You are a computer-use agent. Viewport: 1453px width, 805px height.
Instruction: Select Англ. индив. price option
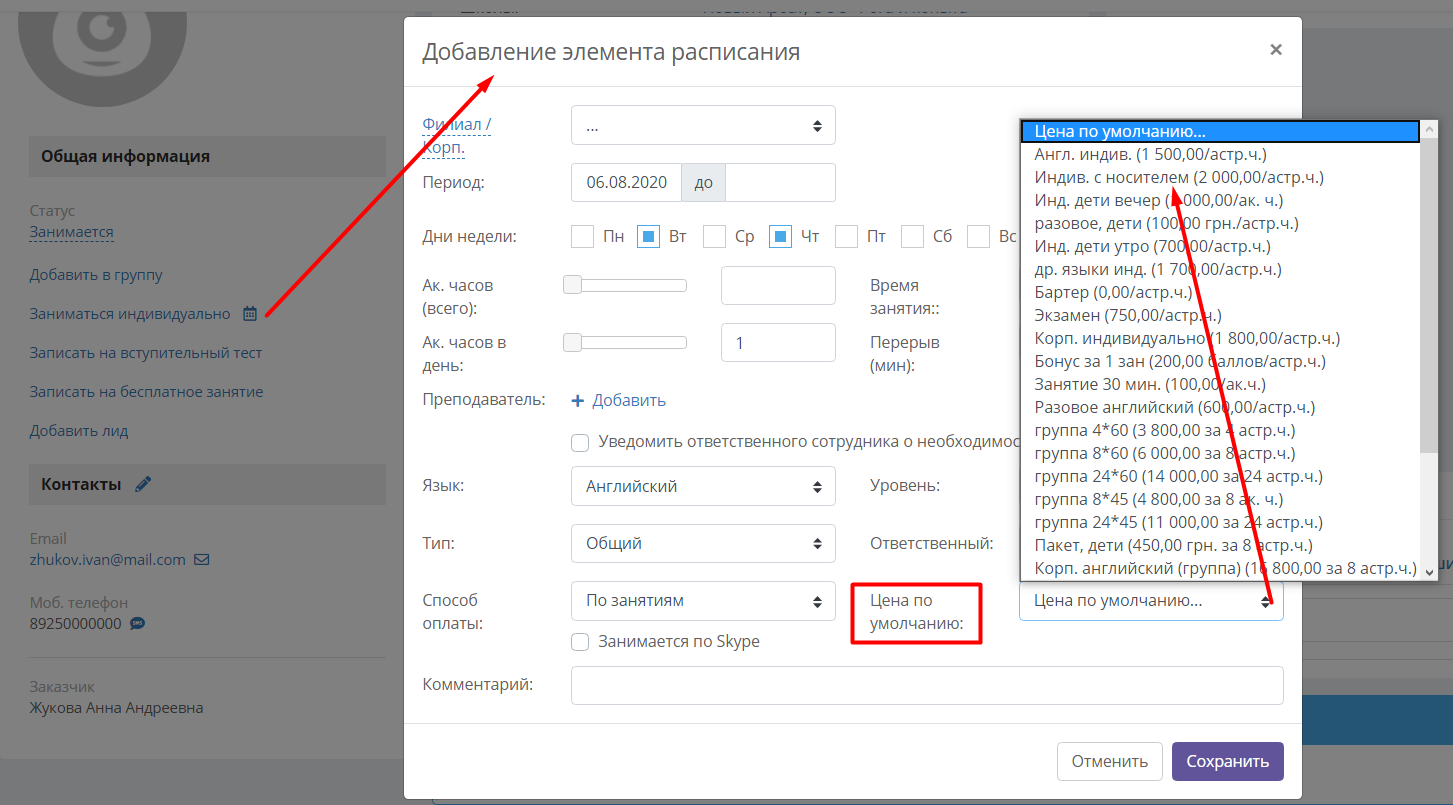point(1220,154)
